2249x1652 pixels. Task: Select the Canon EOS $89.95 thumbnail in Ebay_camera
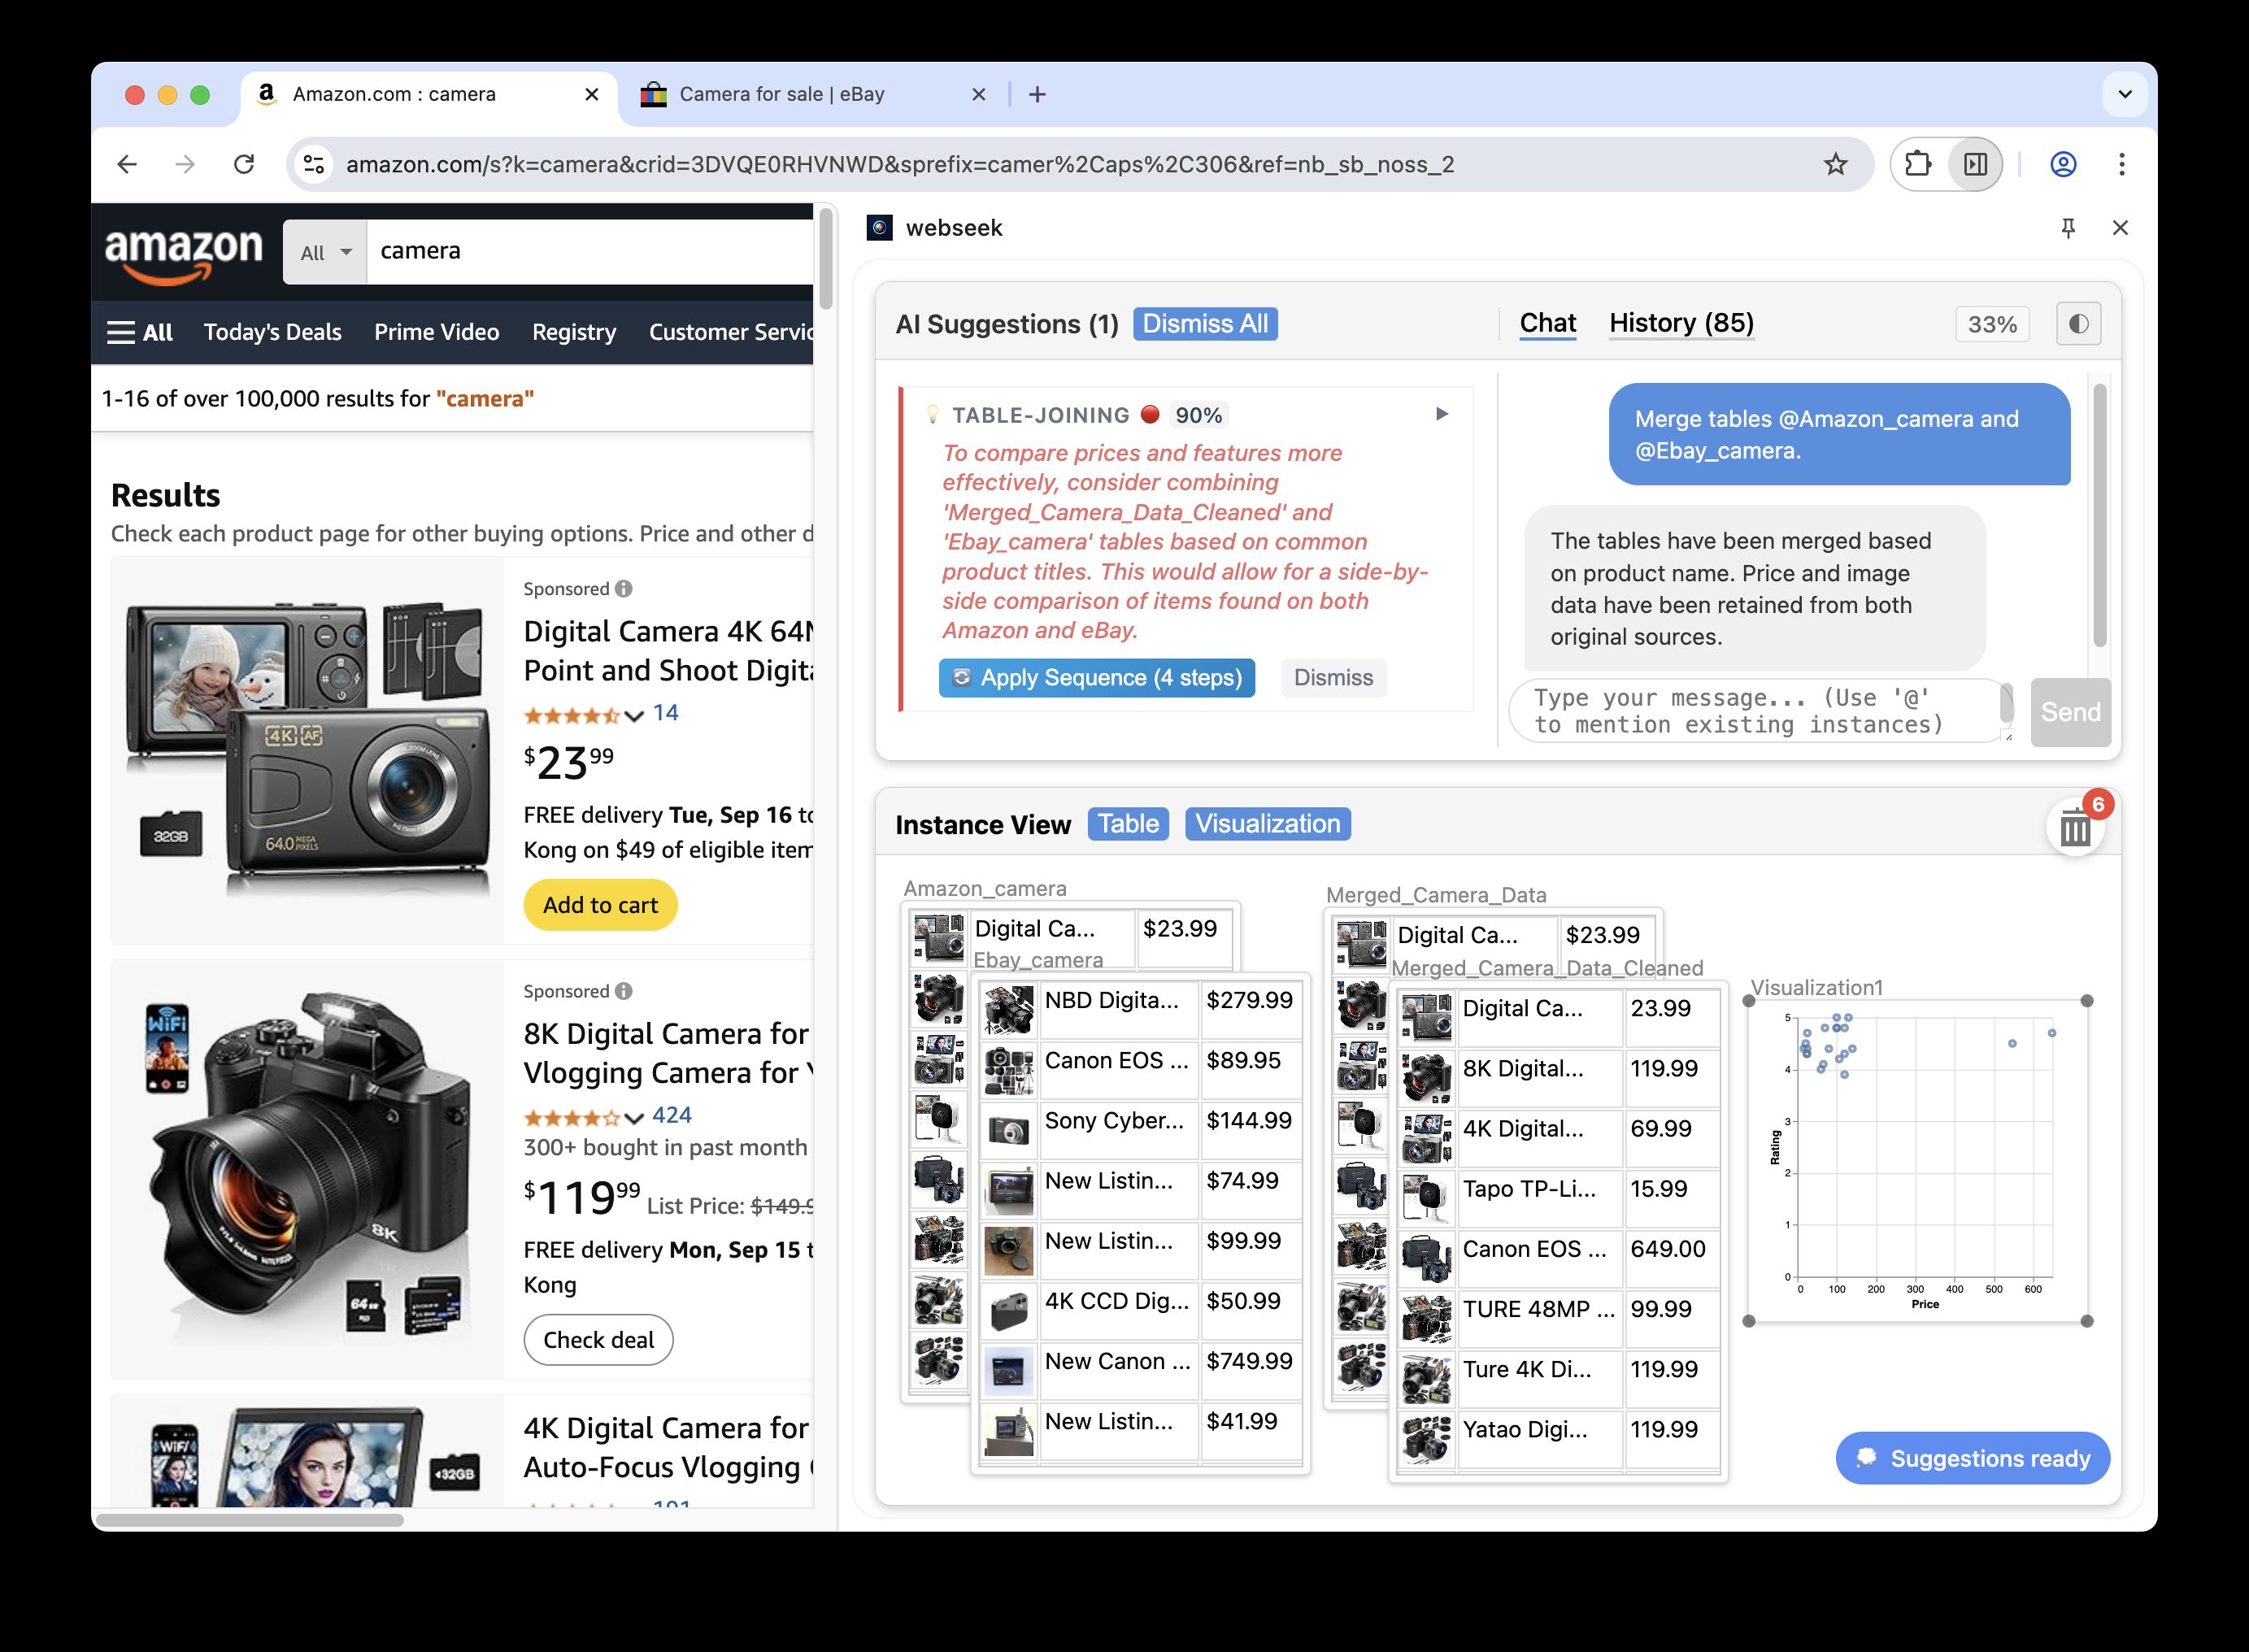pyautogui.click(x=1008, y=1070)
